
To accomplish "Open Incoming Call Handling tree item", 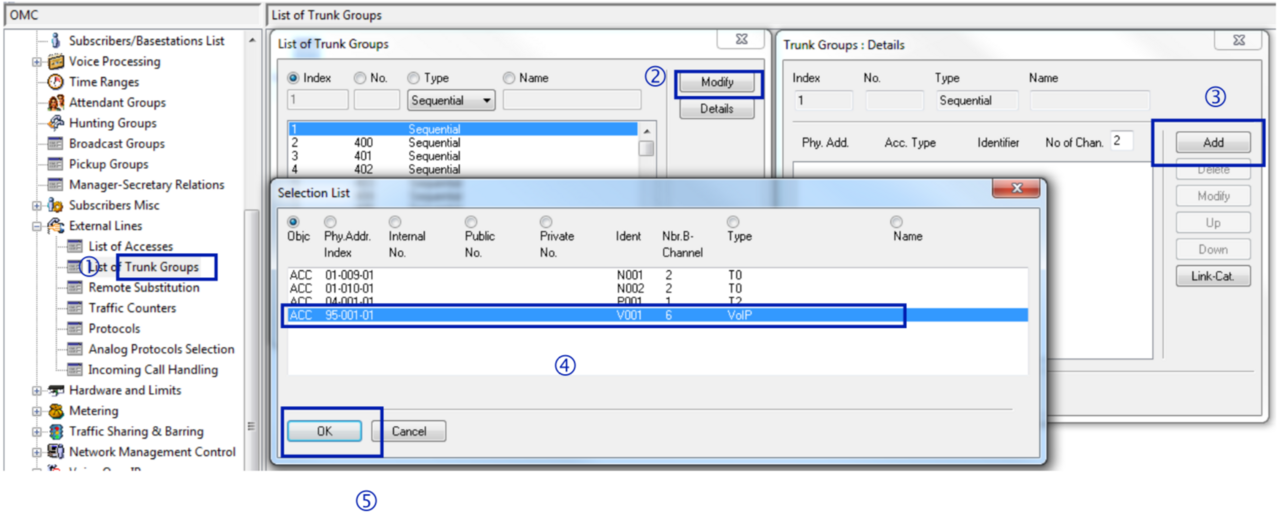I will 152,370.
